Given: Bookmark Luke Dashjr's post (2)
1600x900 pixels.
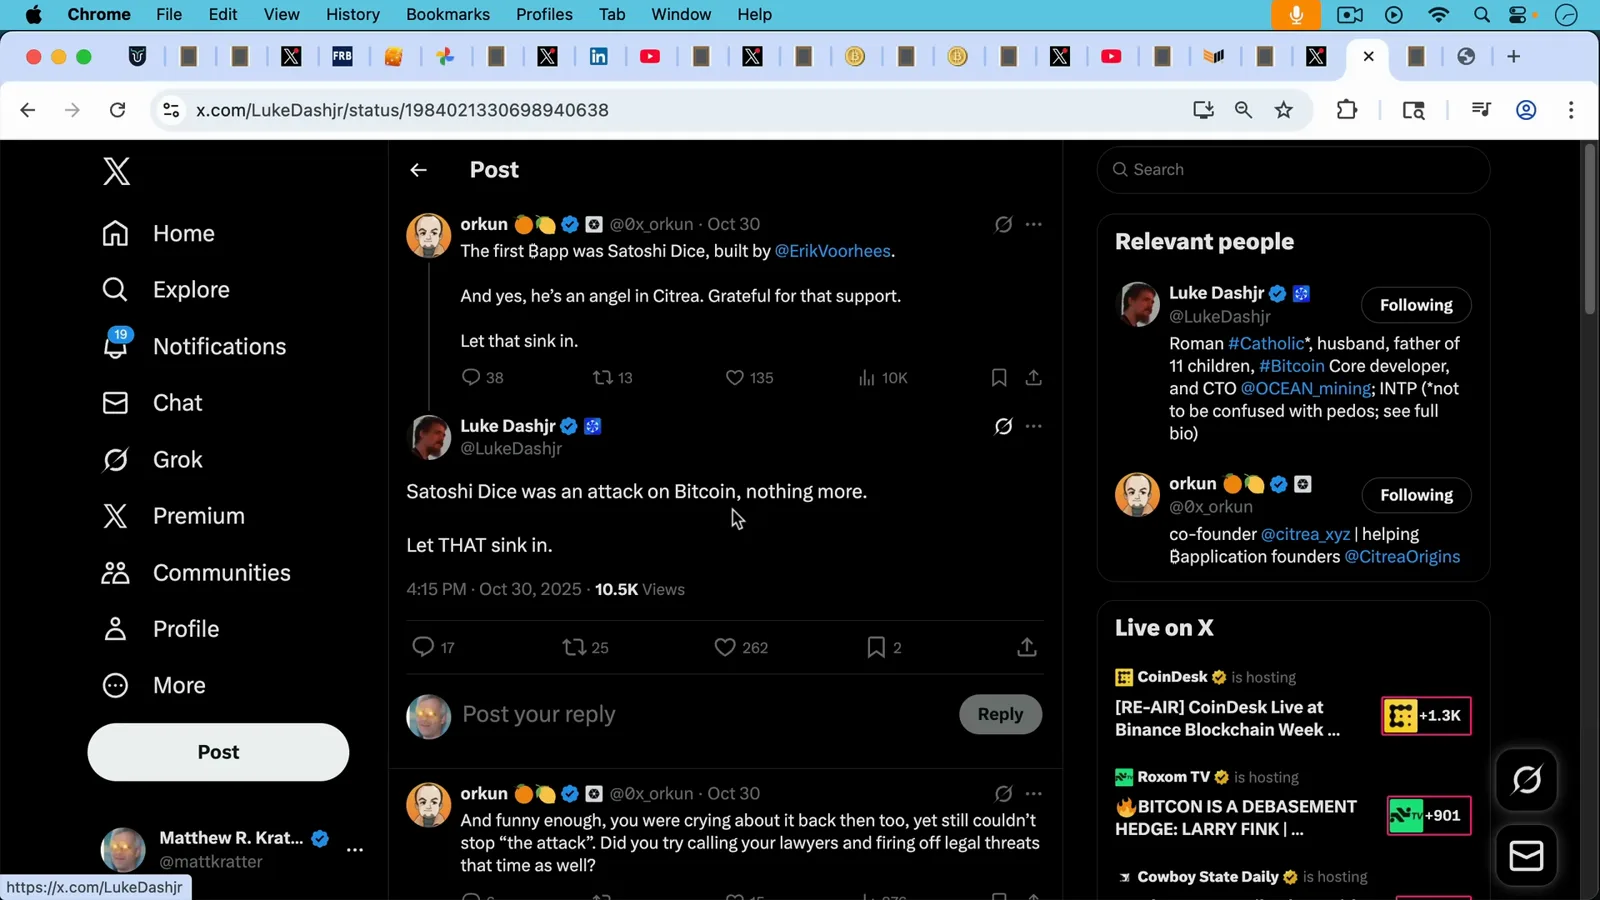Looking at the screenshot, I should (884, 647).
